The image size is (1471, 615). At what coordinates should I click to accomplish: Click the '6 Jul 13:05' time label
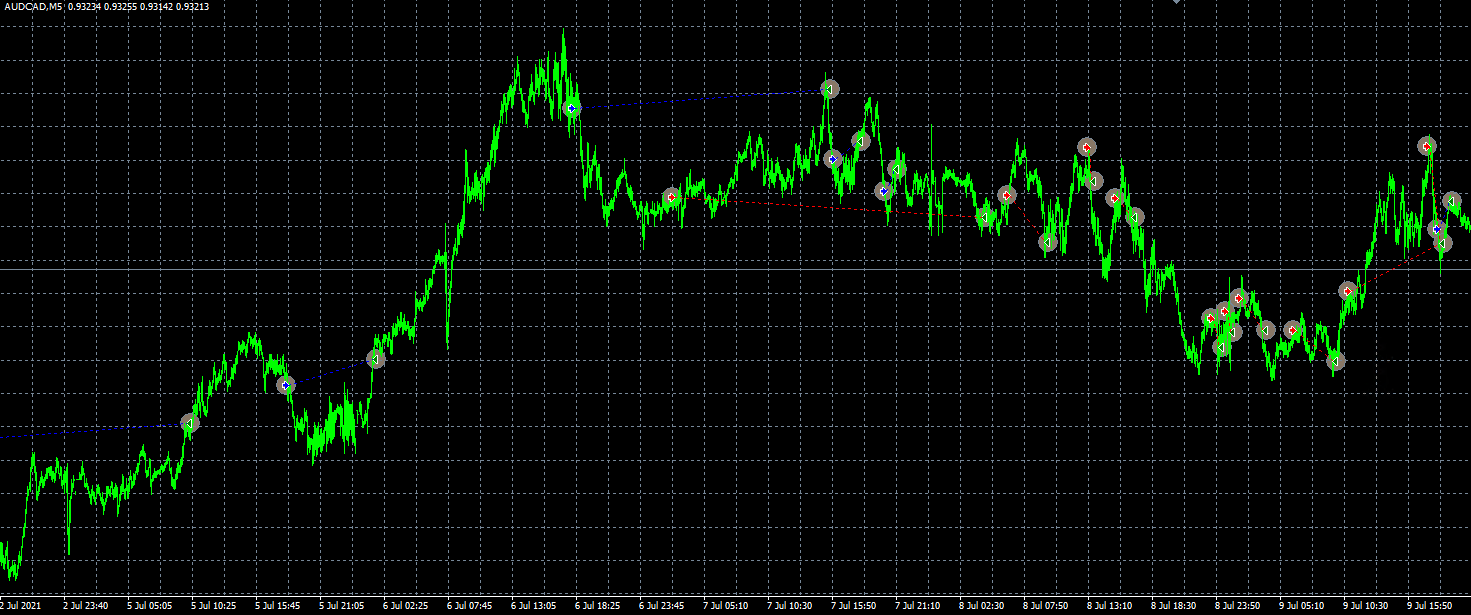coord(533,605)
